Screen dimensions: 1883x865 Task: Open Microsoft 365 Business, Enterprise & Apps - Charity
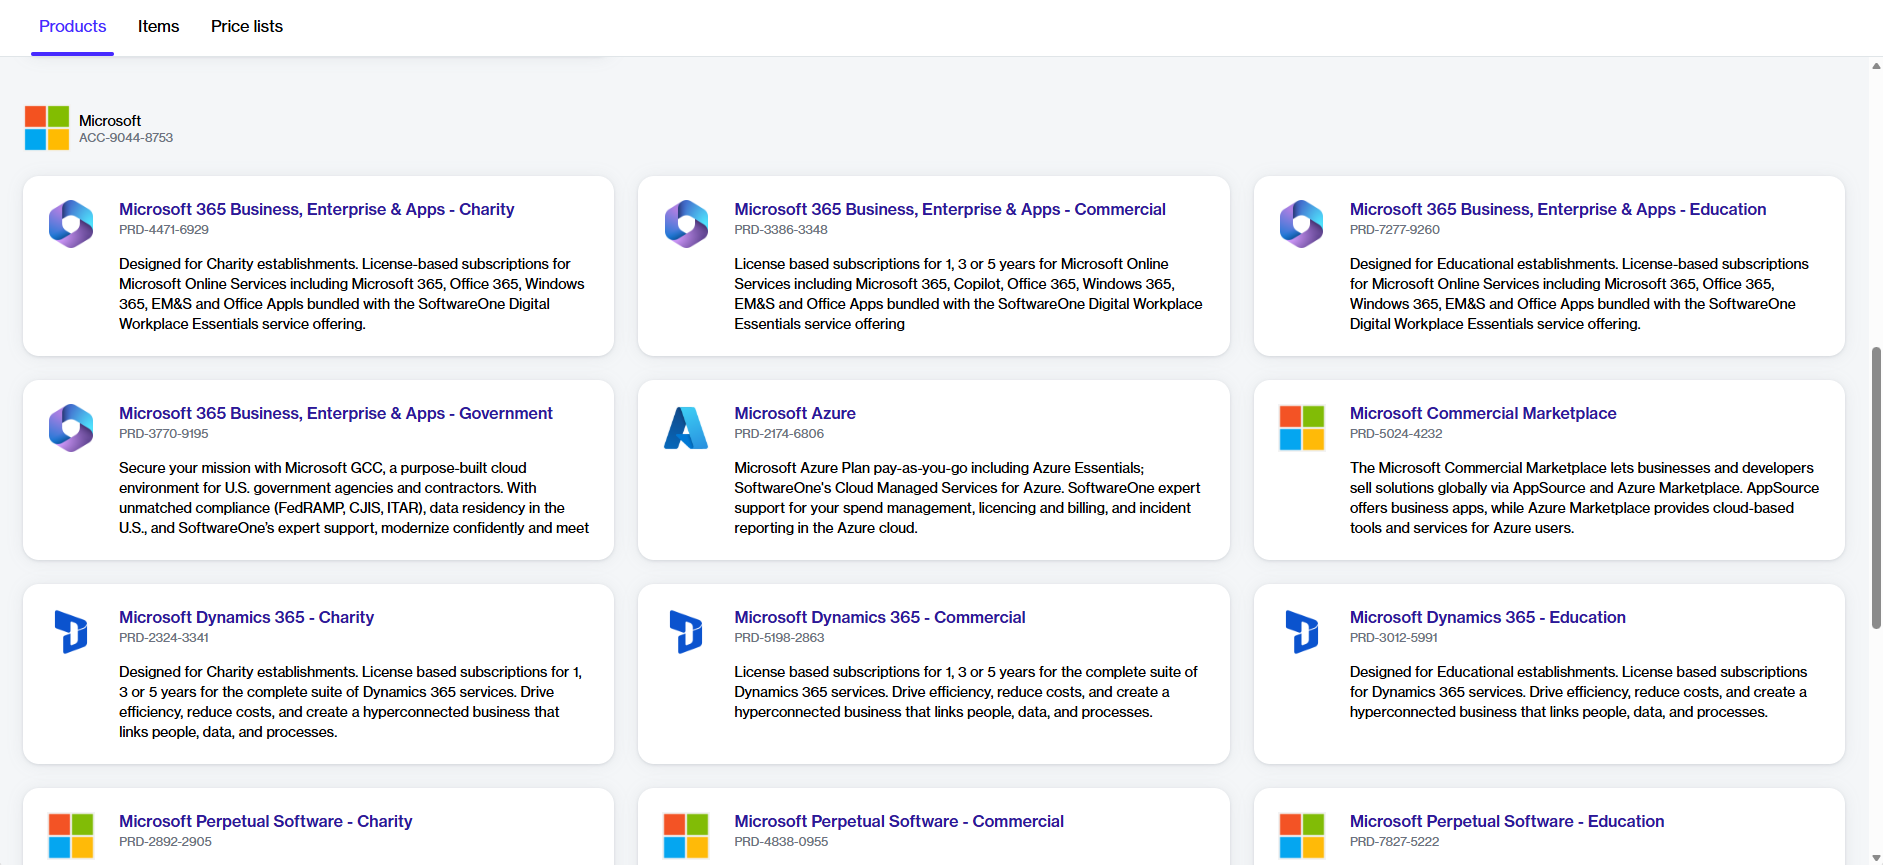point(316,209)
